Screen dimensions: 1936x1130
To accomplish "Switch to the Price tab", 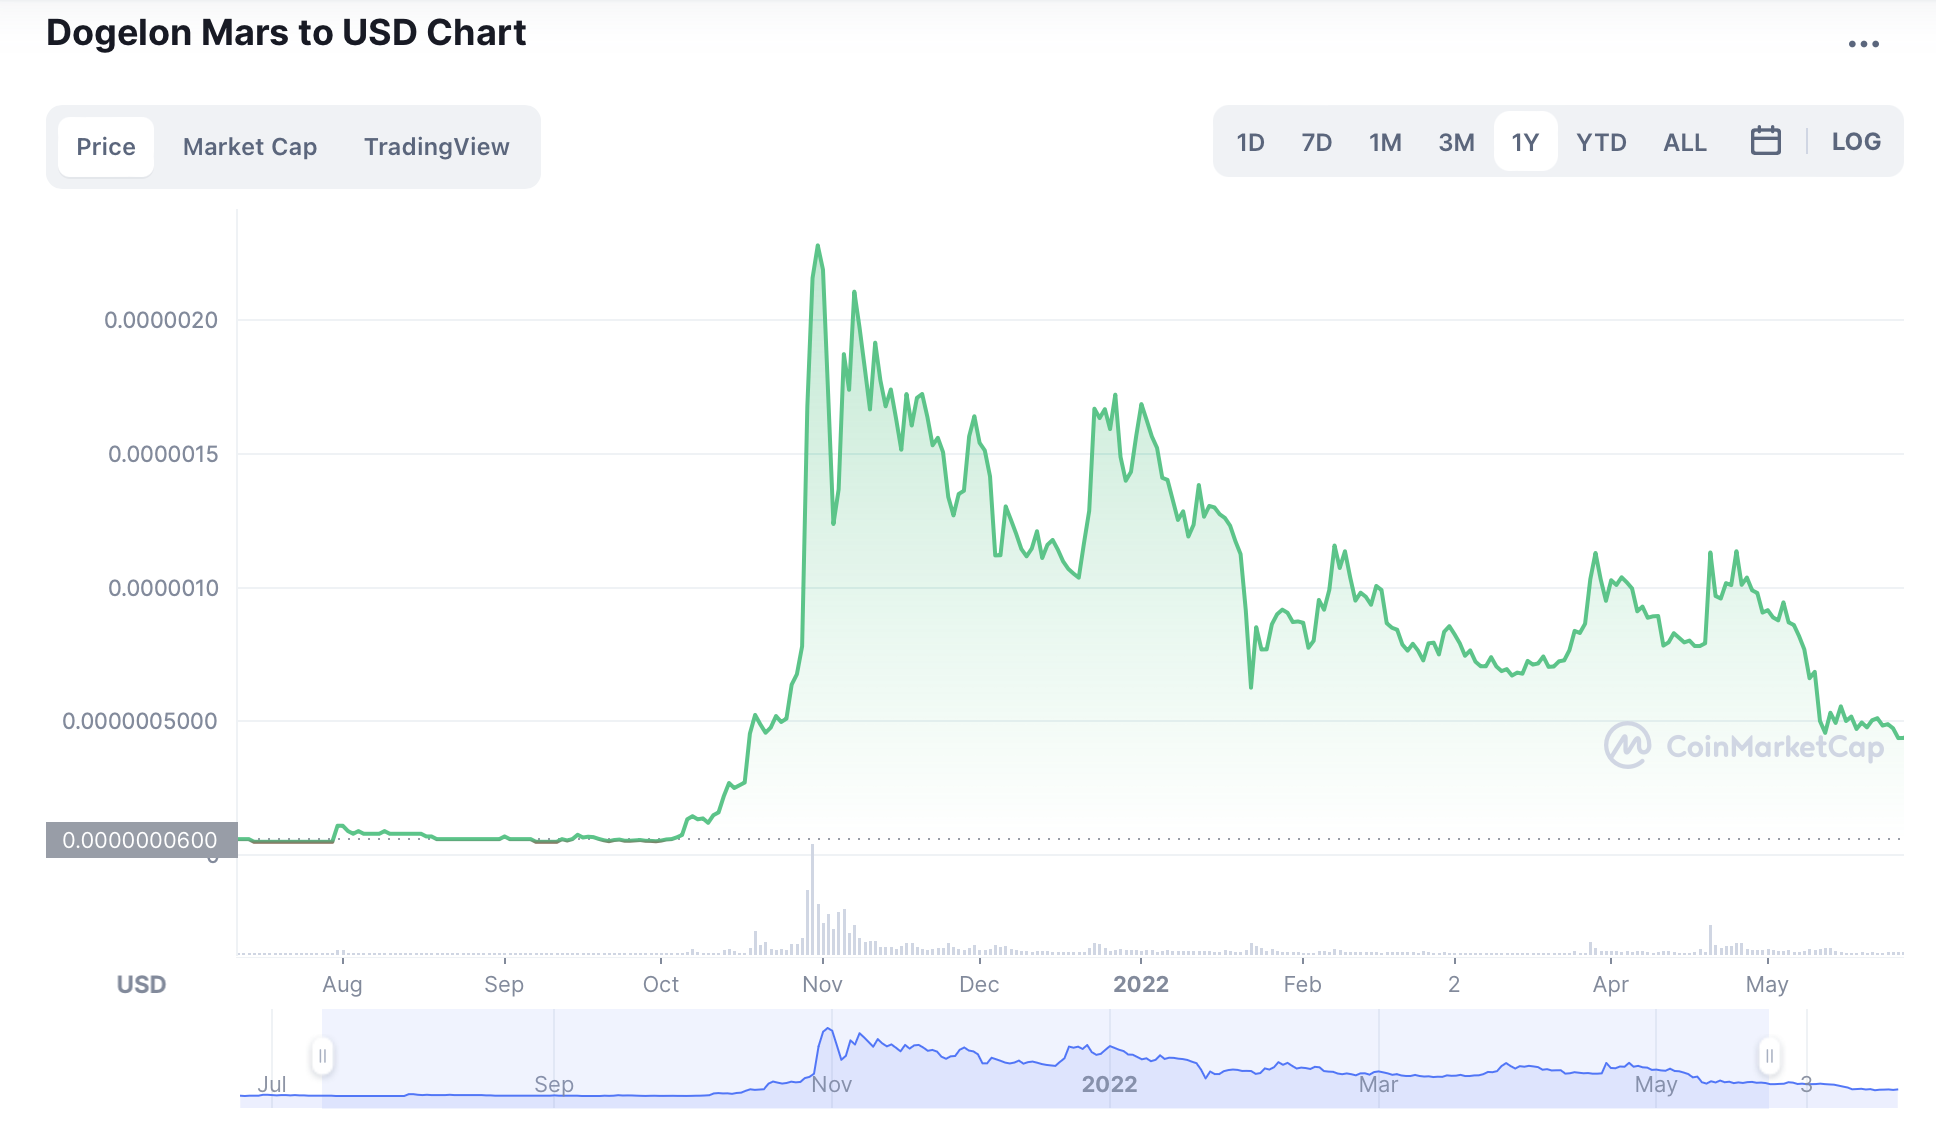I will tap(106, 147).
